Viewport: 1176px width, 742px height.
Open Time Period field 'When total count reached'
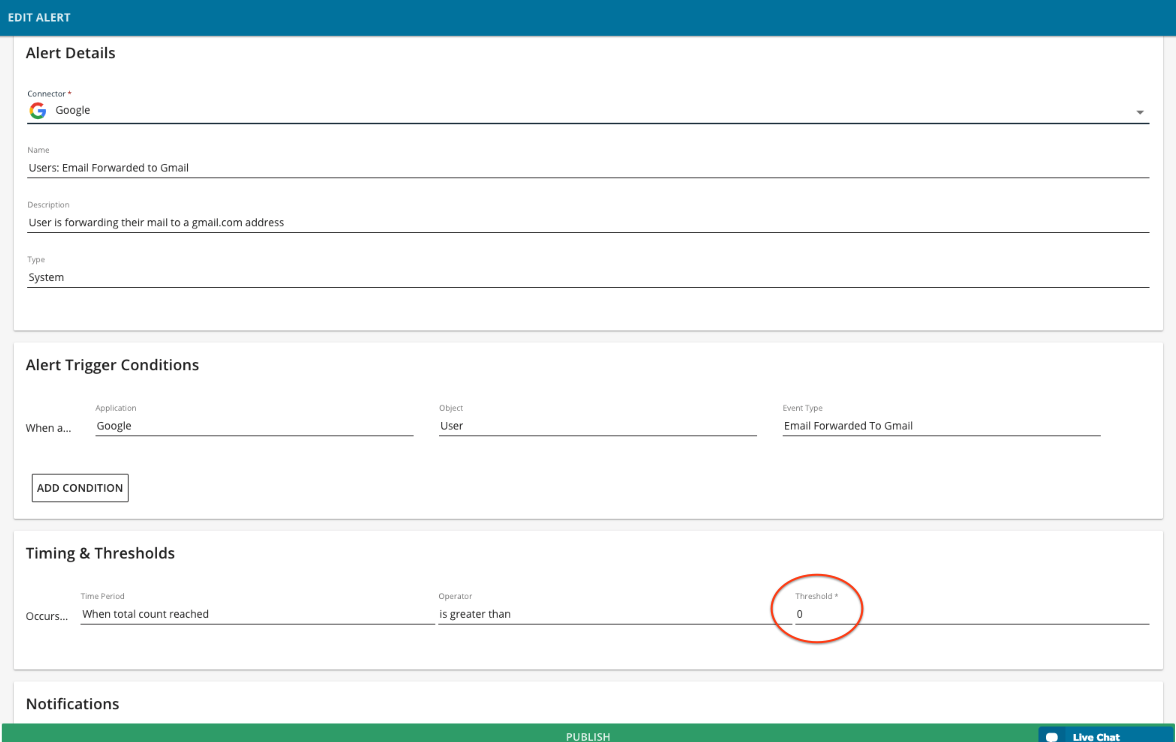(257, 614)
